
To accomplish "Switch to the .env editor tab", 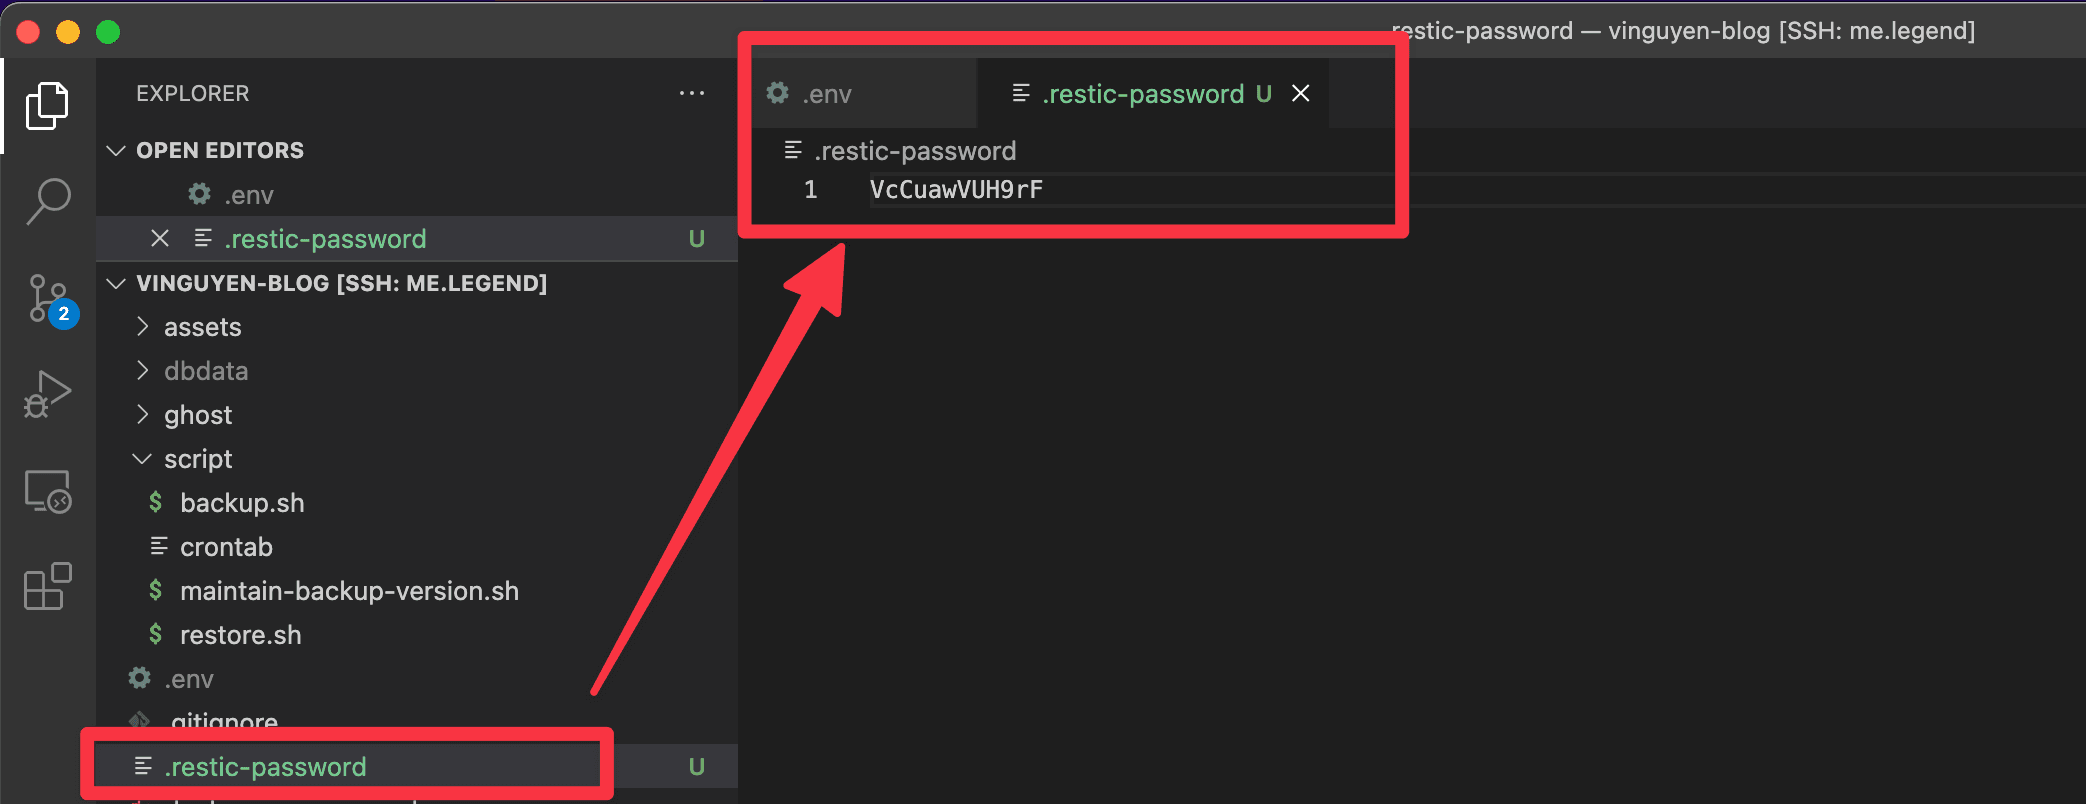I will coord(827,94).
